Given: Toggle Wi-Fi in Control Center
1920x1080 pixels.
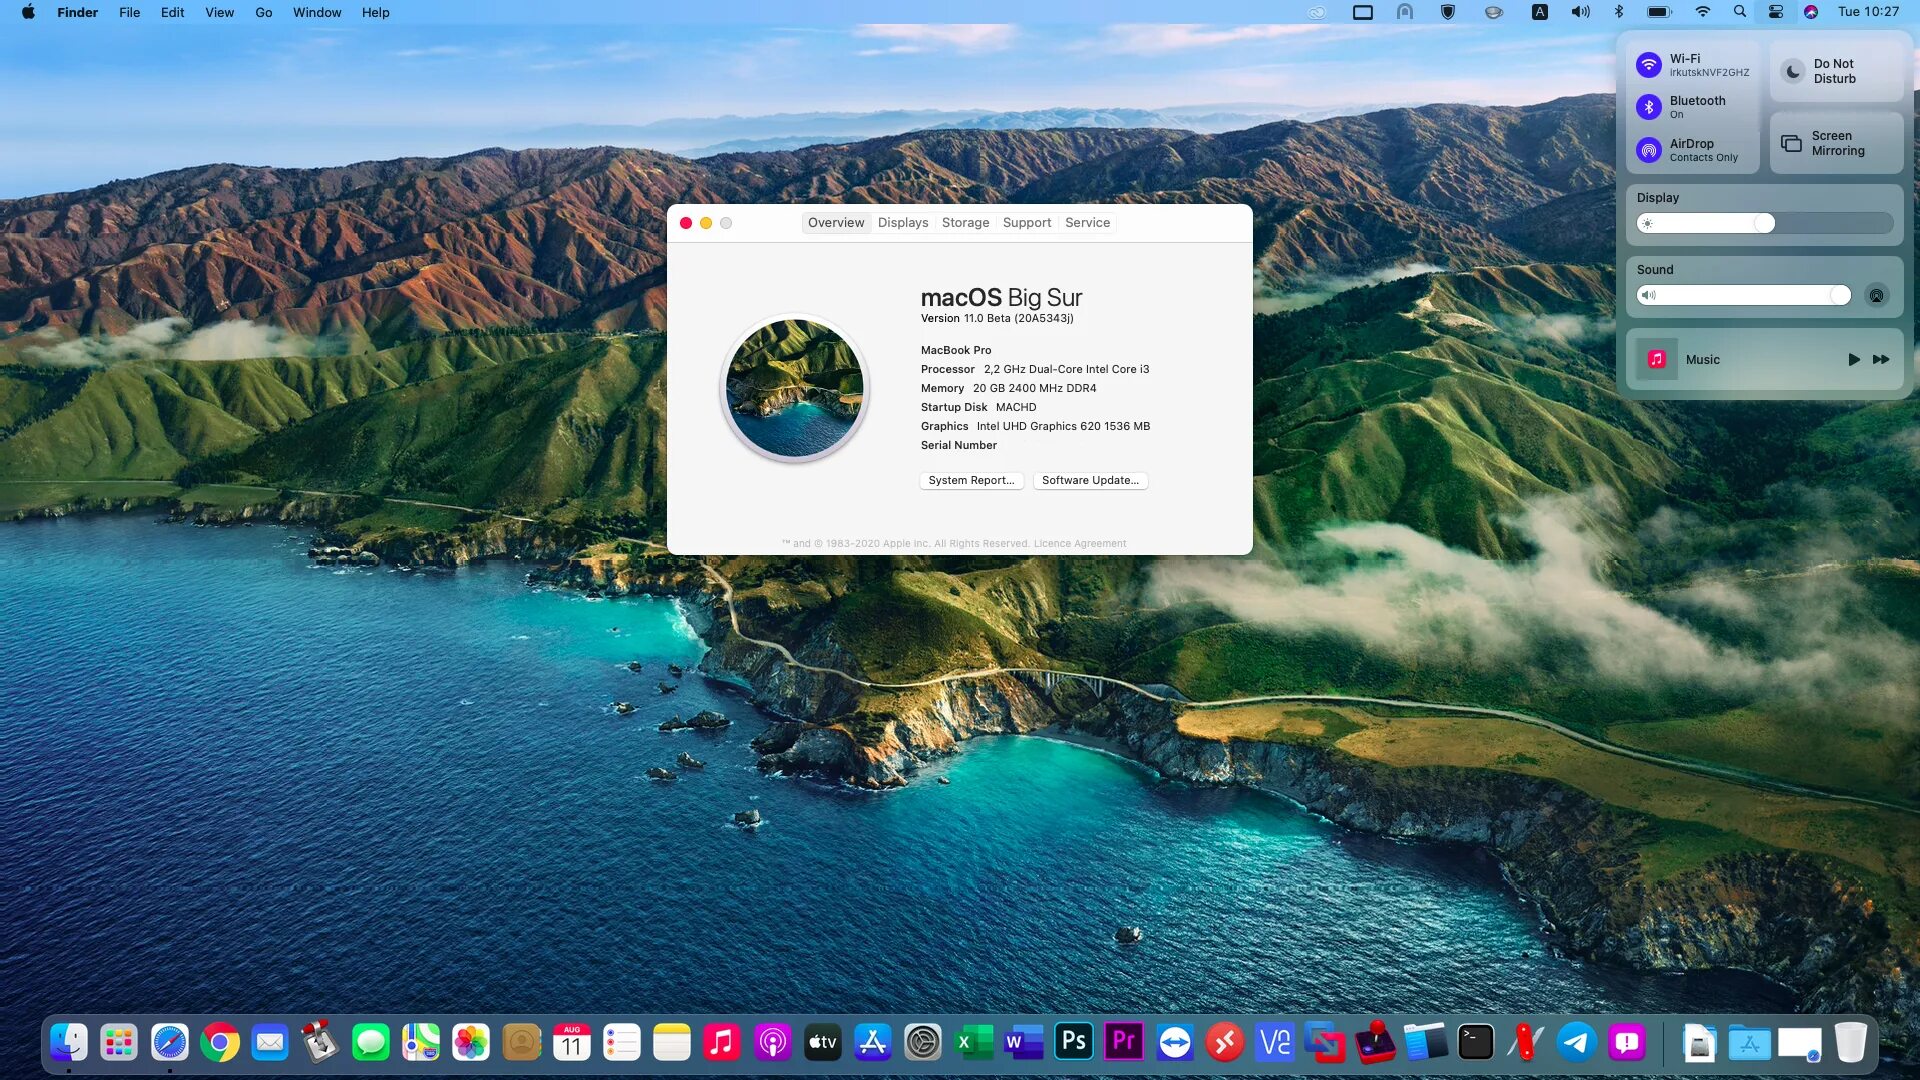Looking at the screenshot, I should click(1649, 65).
